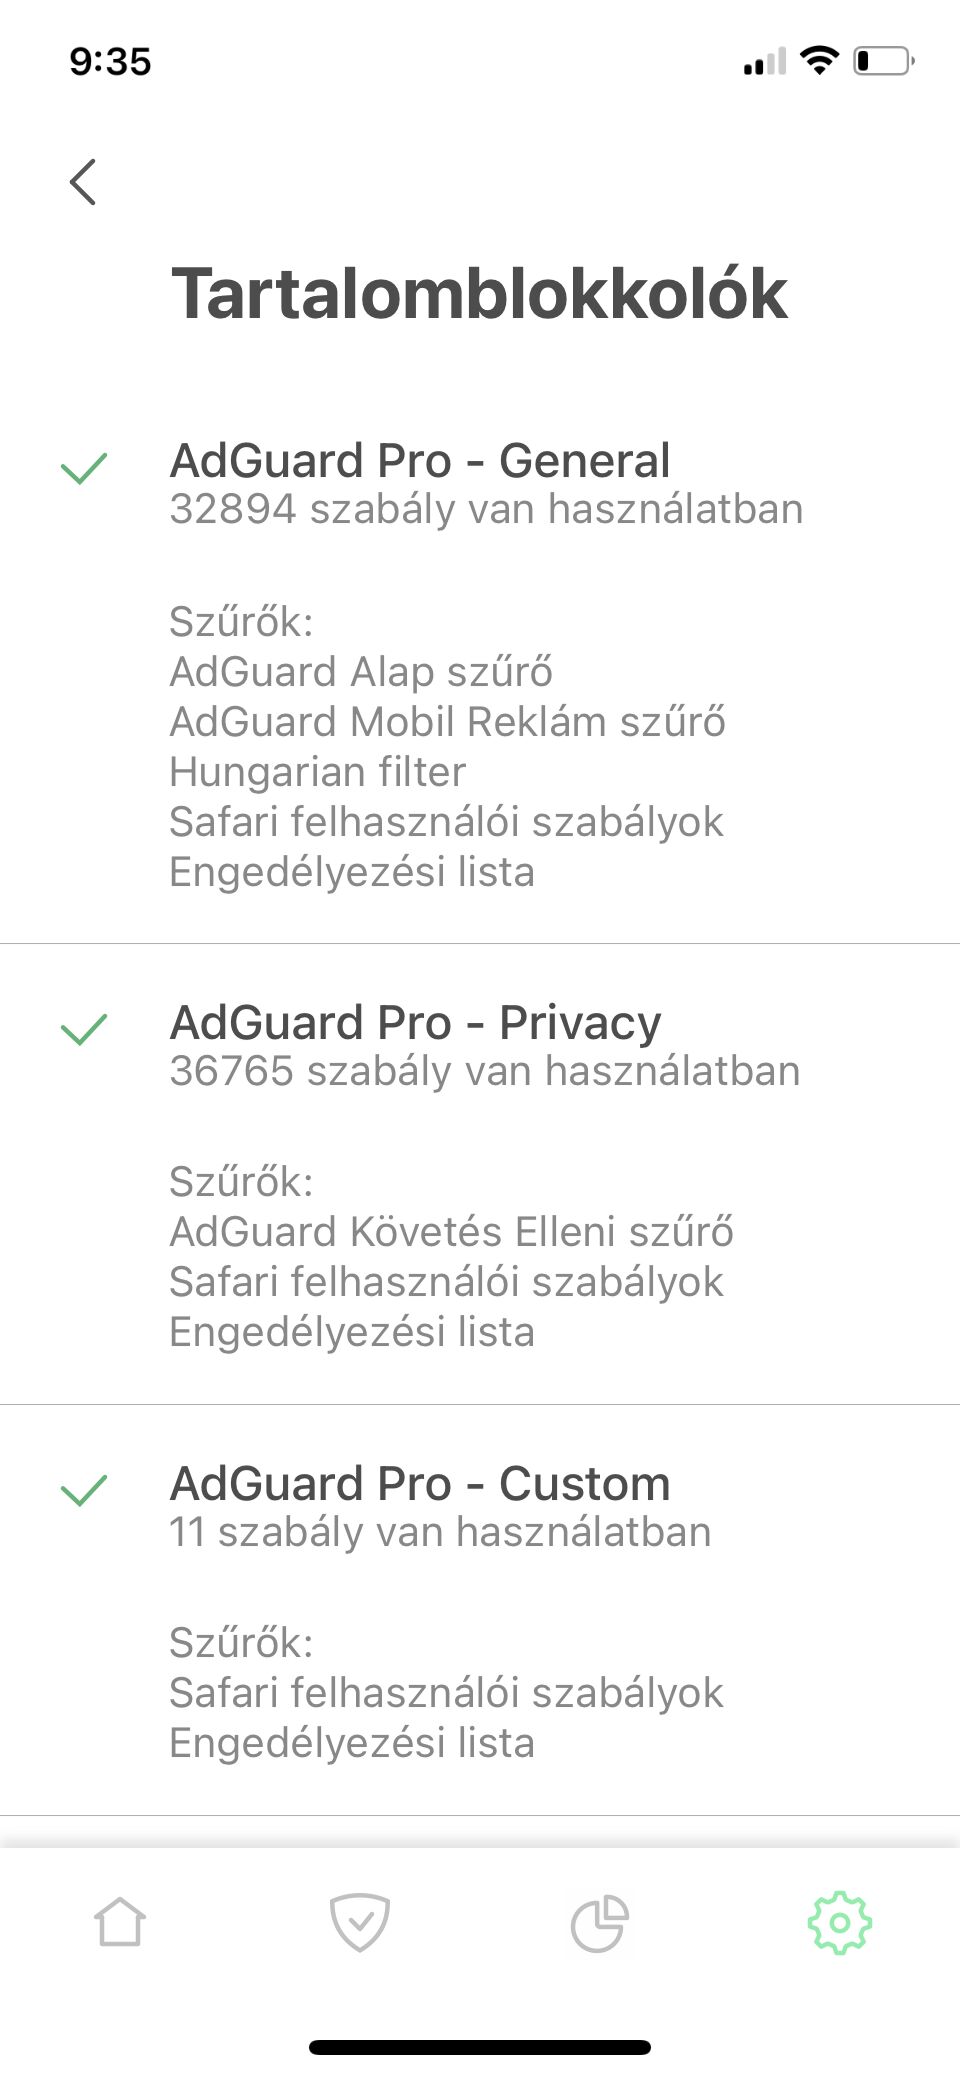Viewport: 960px width, 2079px height.
Task: Open the Statistics pie chart tab
Action: 599,1923
